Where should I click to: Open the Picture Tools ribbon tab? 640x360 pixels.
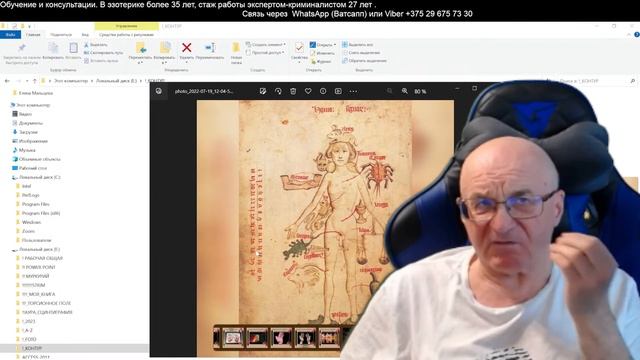[126, 35]
